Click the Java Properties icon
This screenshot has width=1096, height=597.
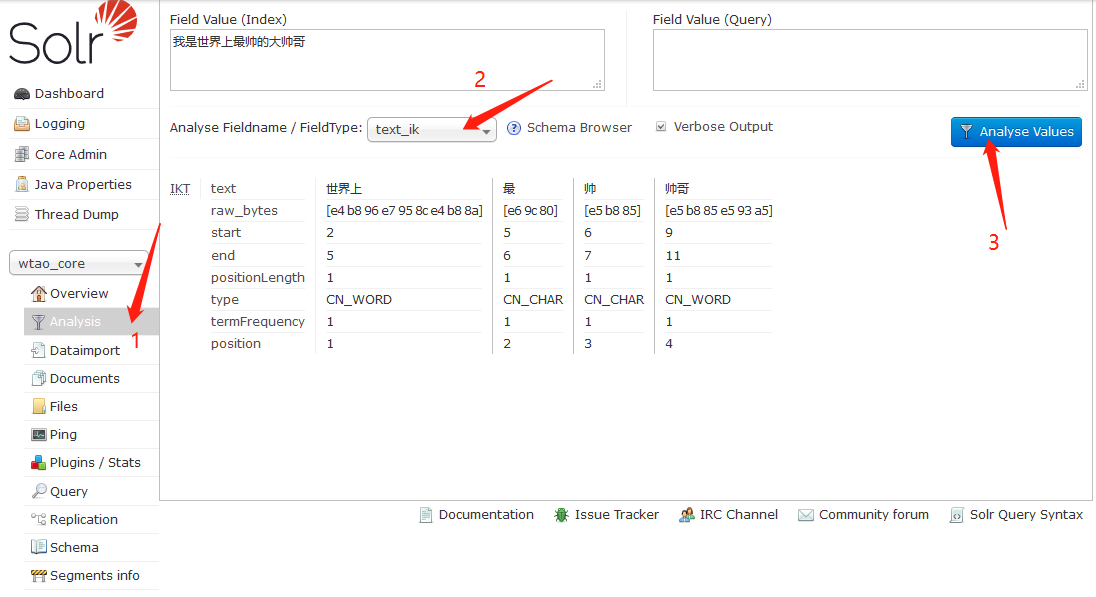coord(22,185)
